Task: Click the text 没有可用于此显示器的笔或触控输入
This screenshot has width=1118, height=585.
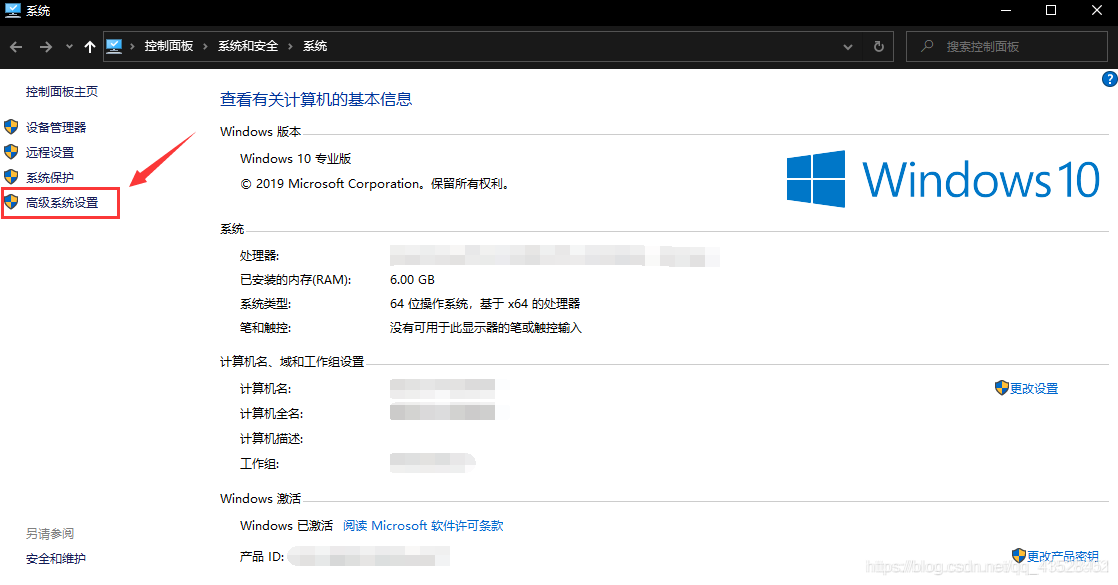Action: click(x=486, y=328)
